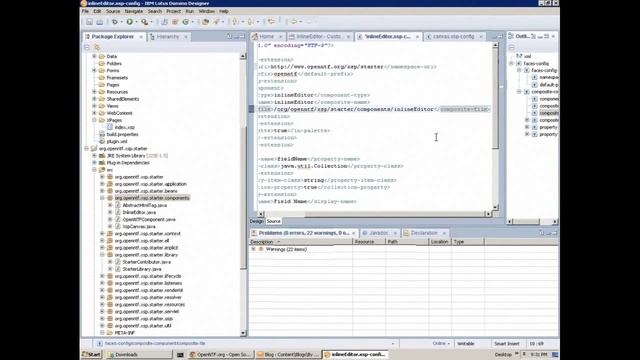
Task: Click the Outline panel collapse-all icon
Action: pyautogui.click(x=512, y=47)
